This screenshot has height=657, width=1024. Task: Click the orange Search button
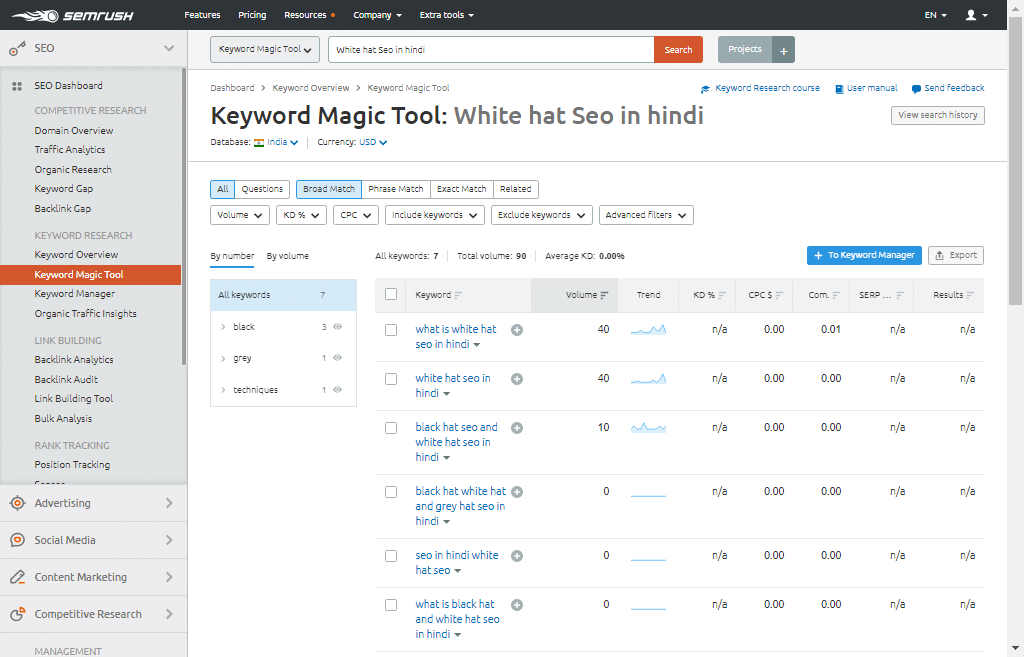pyautogui.click(x=678, y=48)
